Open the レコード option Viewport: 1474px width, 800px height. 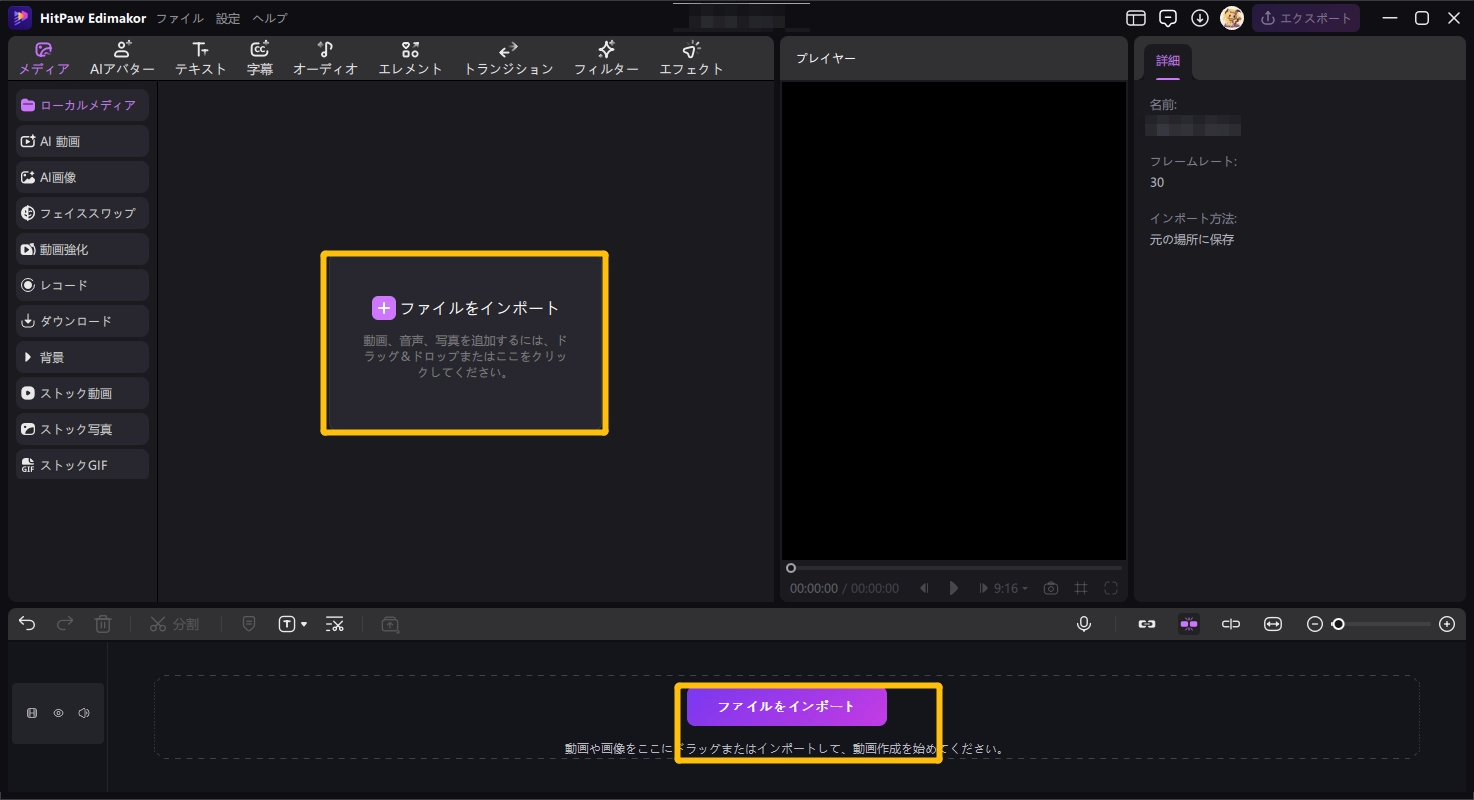point(83,285)
